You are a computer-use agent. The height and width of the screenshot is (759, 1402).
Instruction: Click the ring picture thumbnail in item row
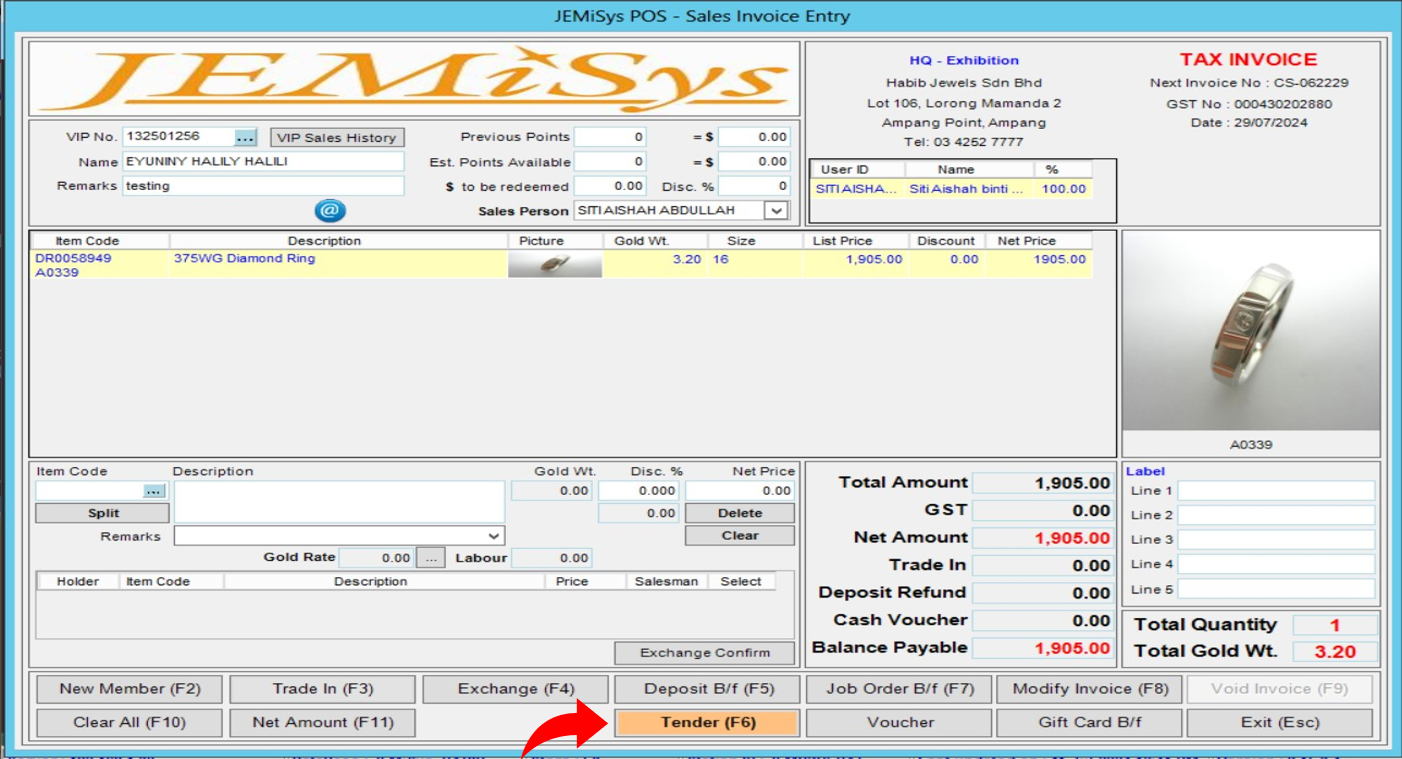[x=555, y=264]
